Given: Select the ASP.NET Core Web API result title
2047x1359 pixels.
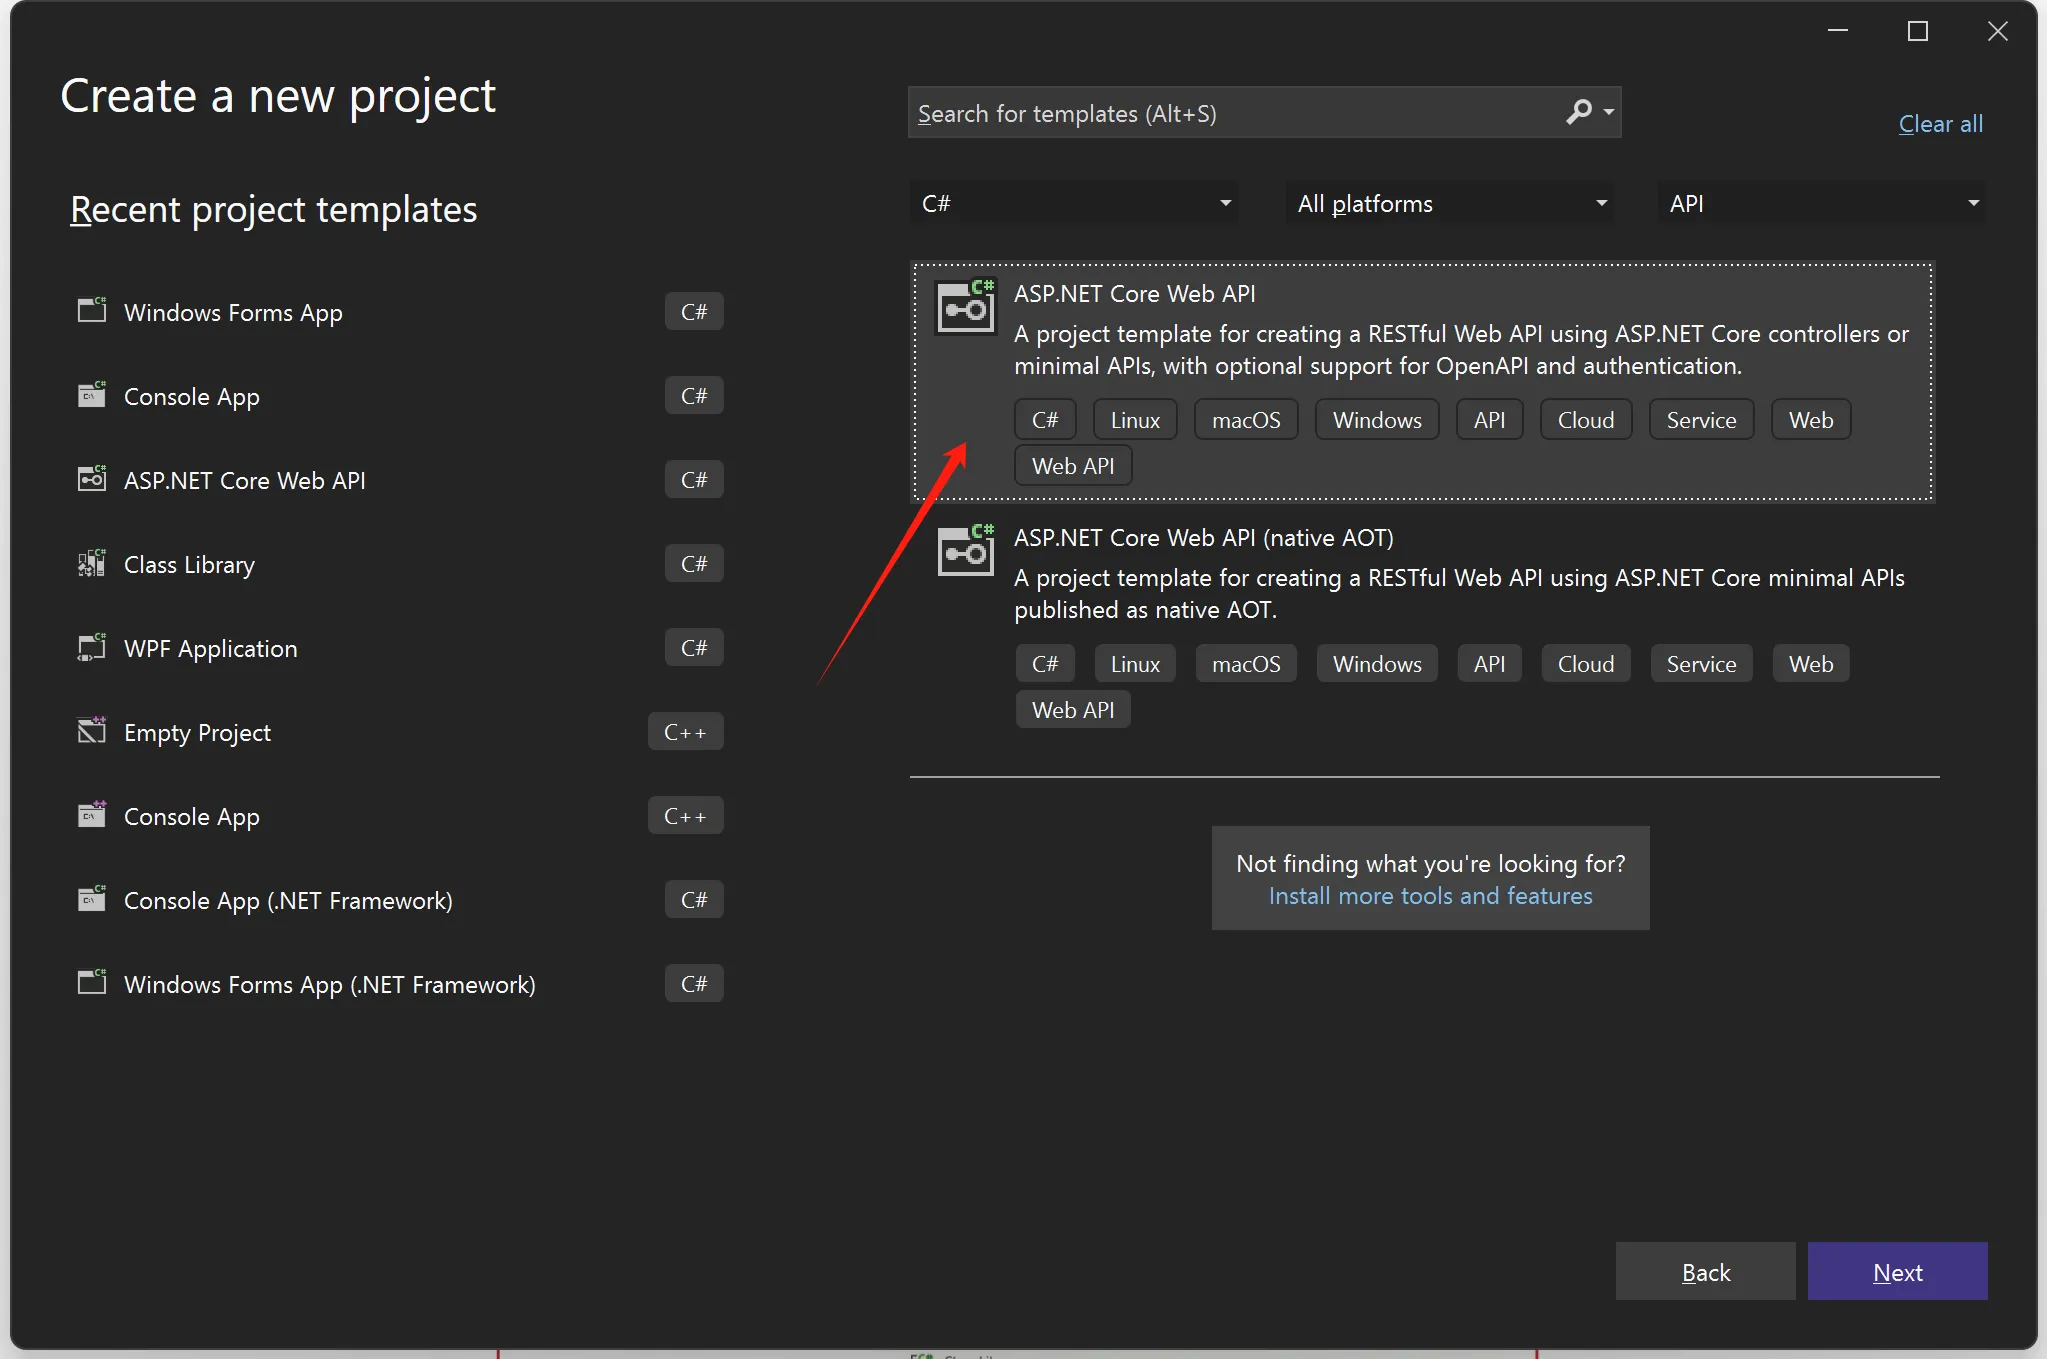Looking at the screenshot, I should pos(1134,293).
